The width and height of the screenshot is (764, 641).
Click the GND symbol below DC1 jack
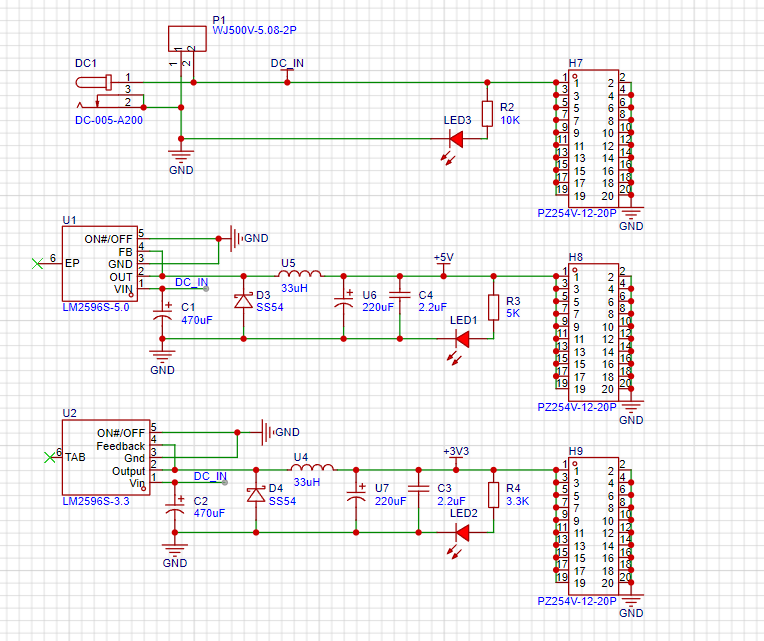[181, 155]
